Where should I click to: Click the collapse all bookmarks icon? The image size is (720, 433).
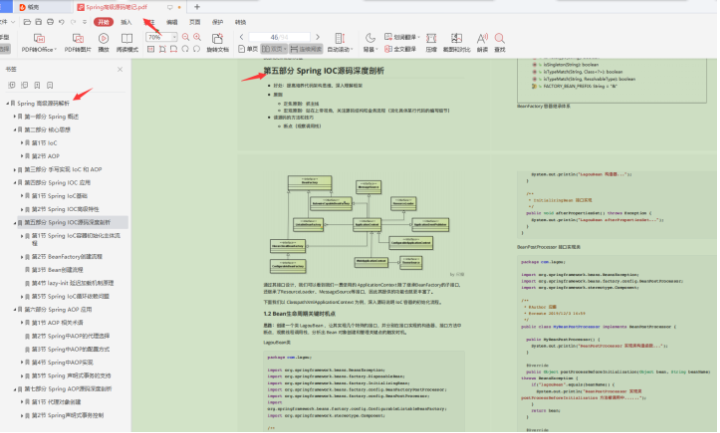point(24,85)
